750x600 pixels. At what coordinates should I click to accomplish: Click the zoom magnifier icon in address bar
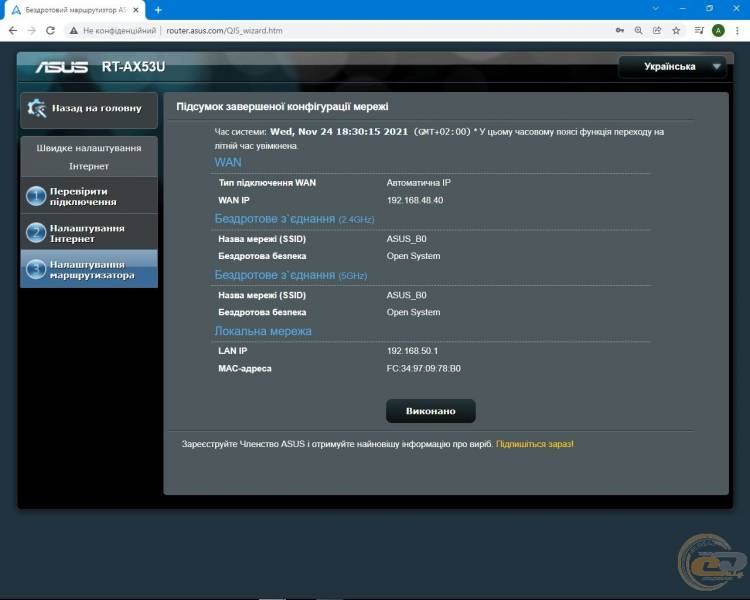click(x=638, y=31)
